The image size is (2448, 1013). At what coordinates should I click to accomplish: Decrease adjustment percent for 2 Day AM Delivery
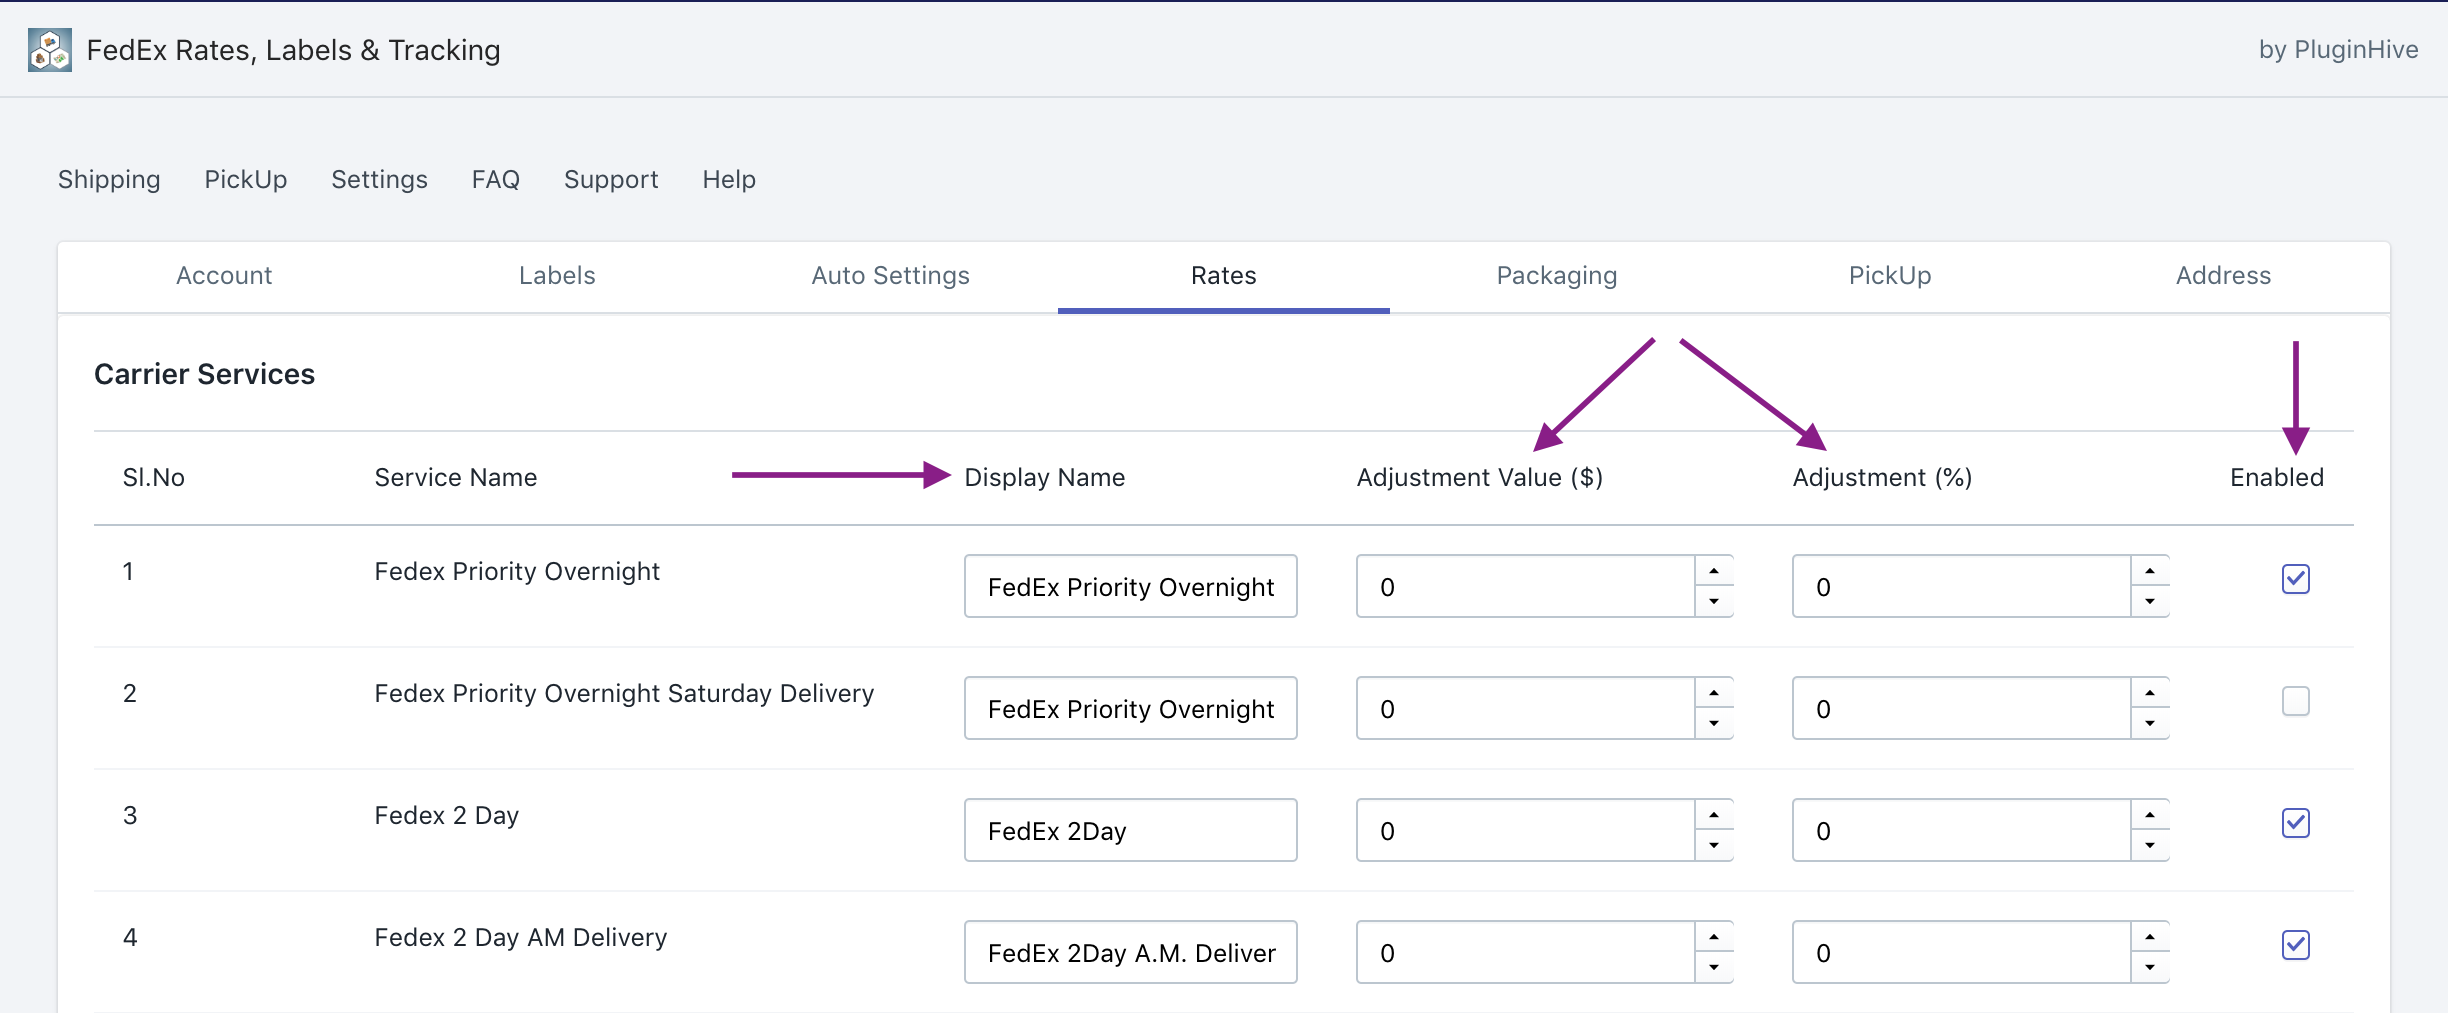click(x=2150, y=968)
